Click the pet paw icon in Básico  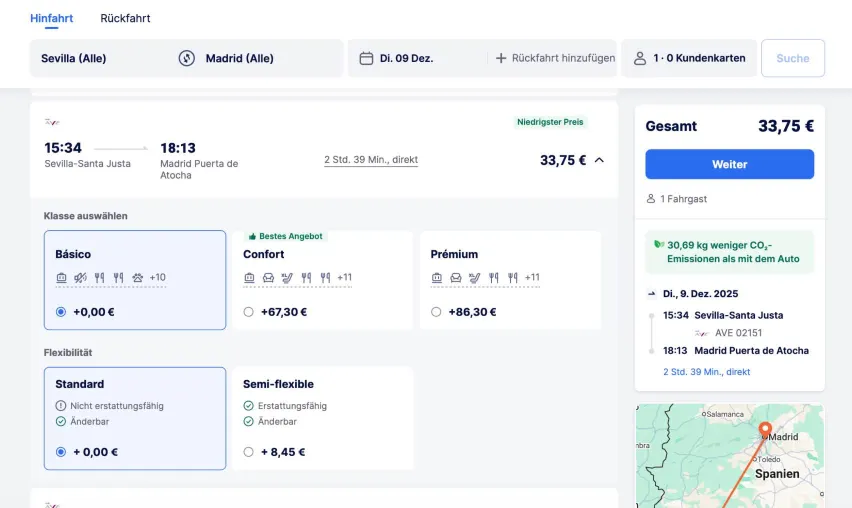pyautogui.click(x=137, y=277)
